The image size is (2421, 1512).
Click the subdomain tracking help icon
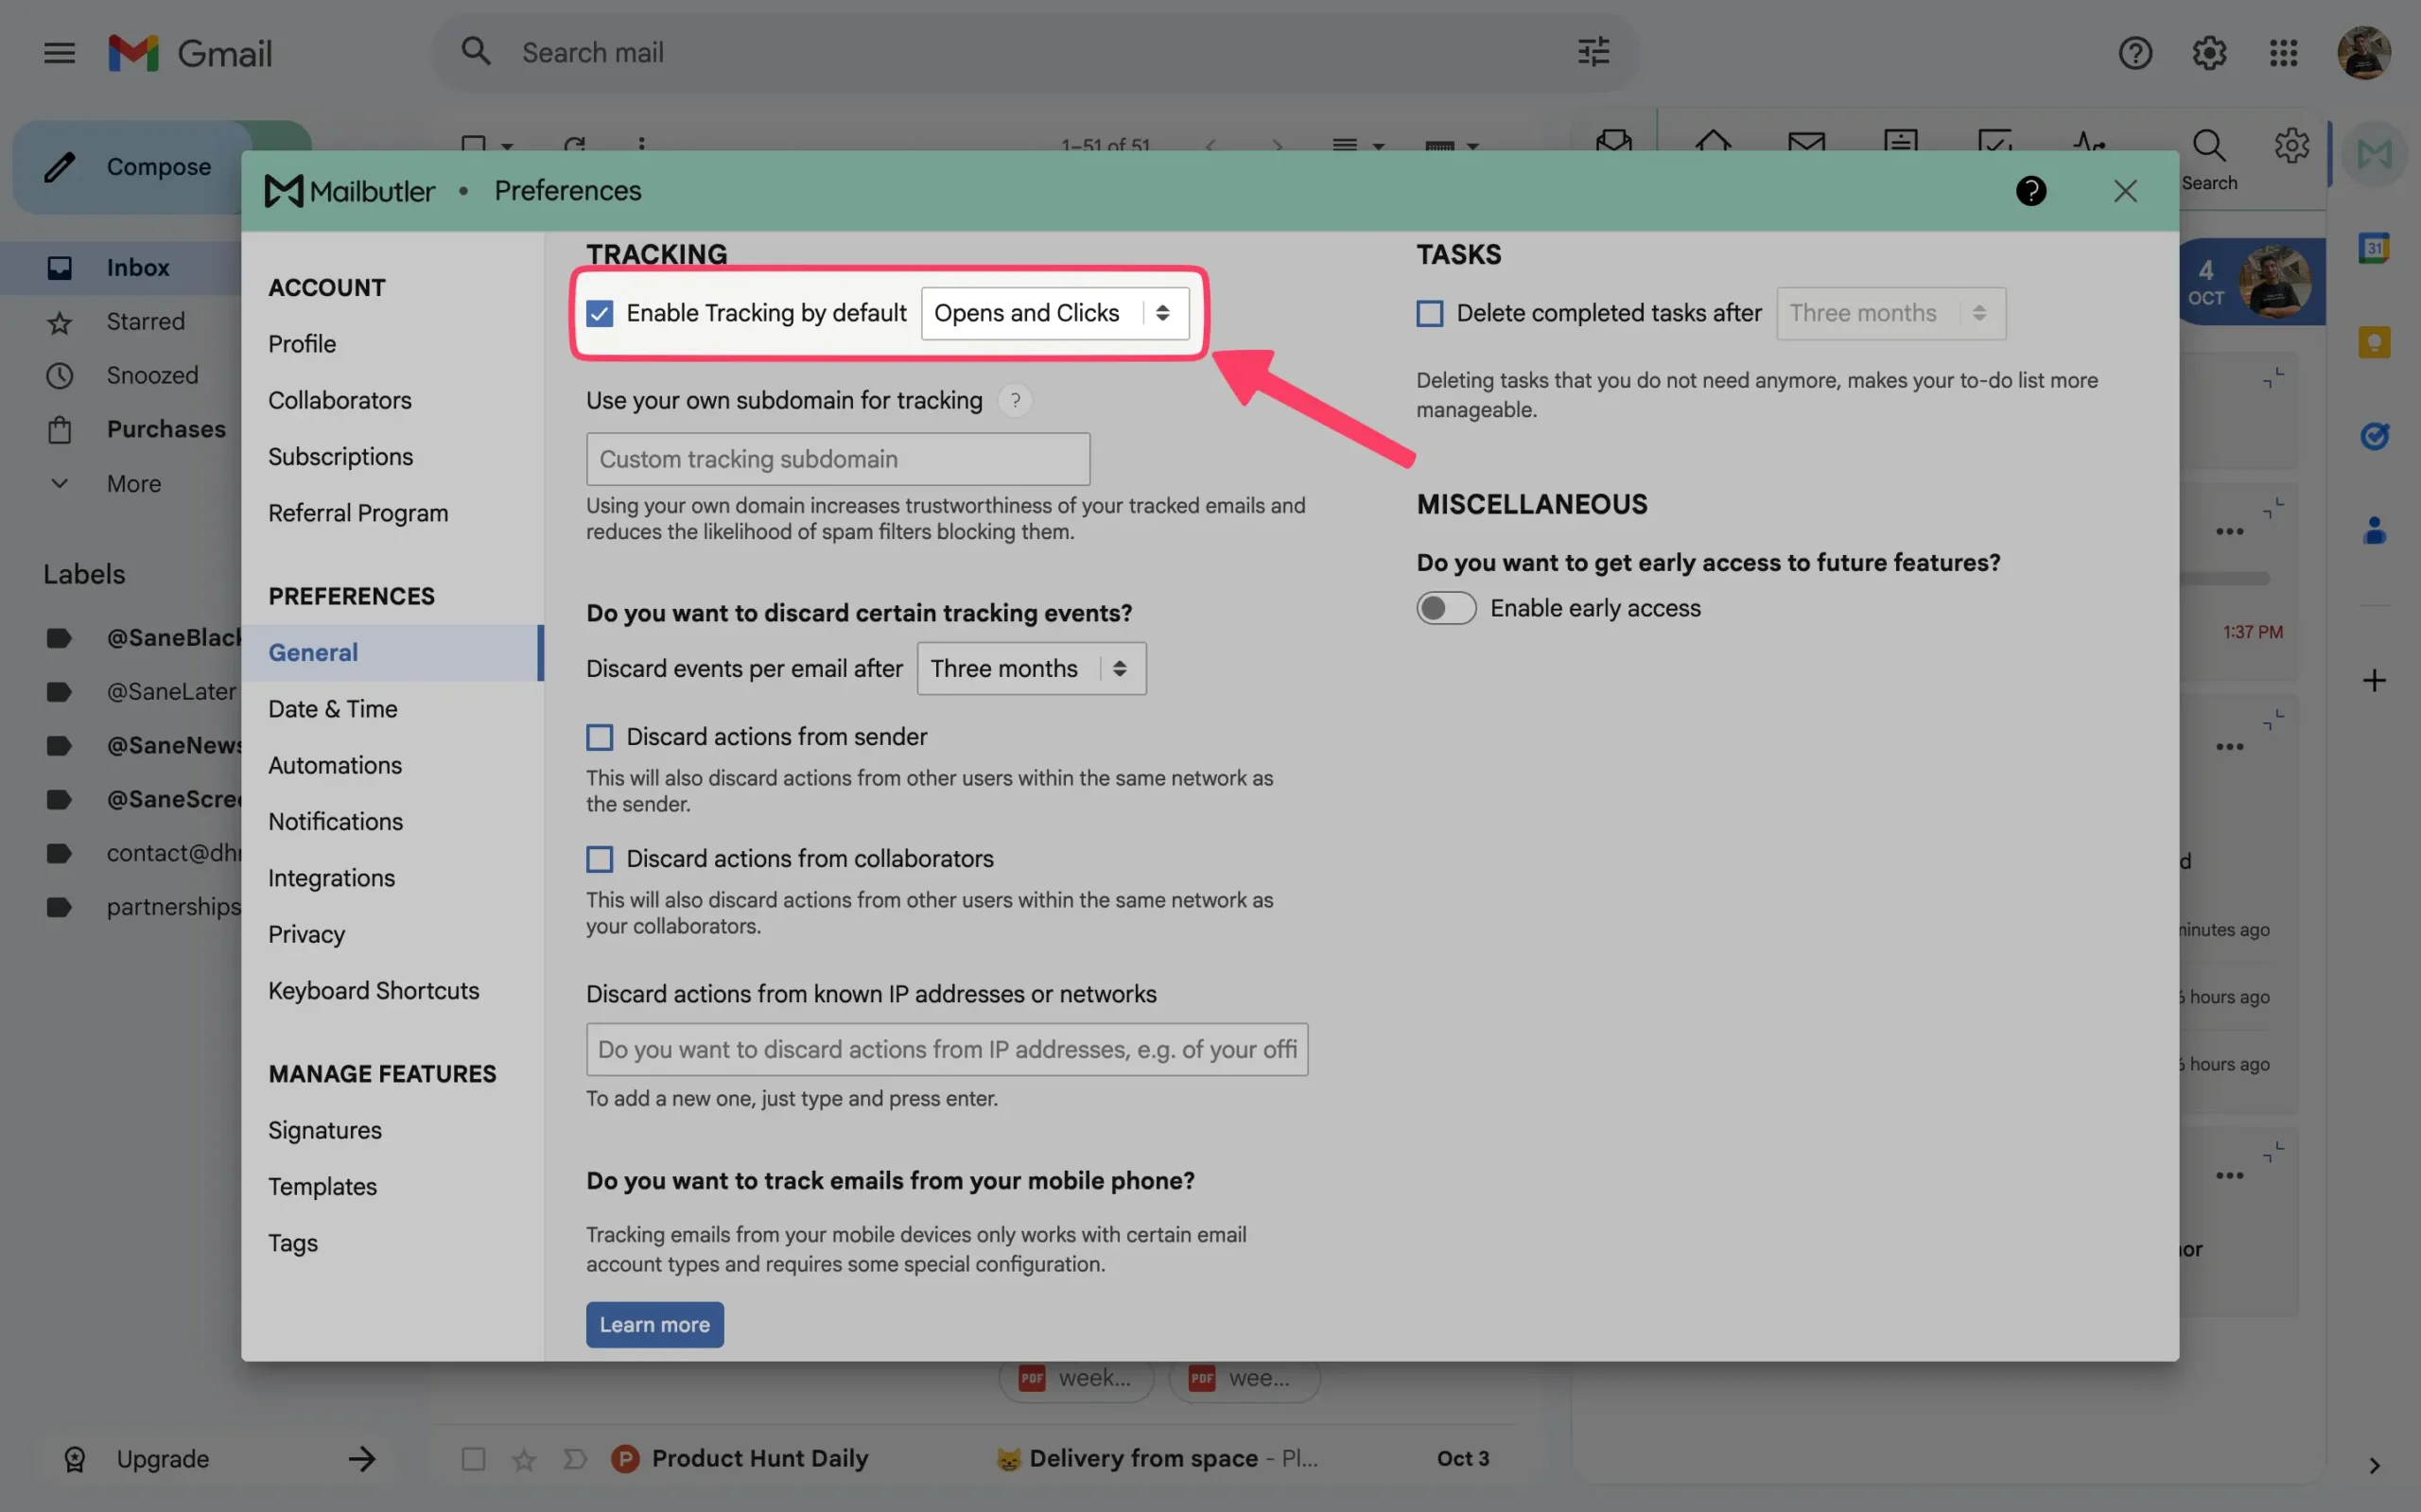(1015, 400)
